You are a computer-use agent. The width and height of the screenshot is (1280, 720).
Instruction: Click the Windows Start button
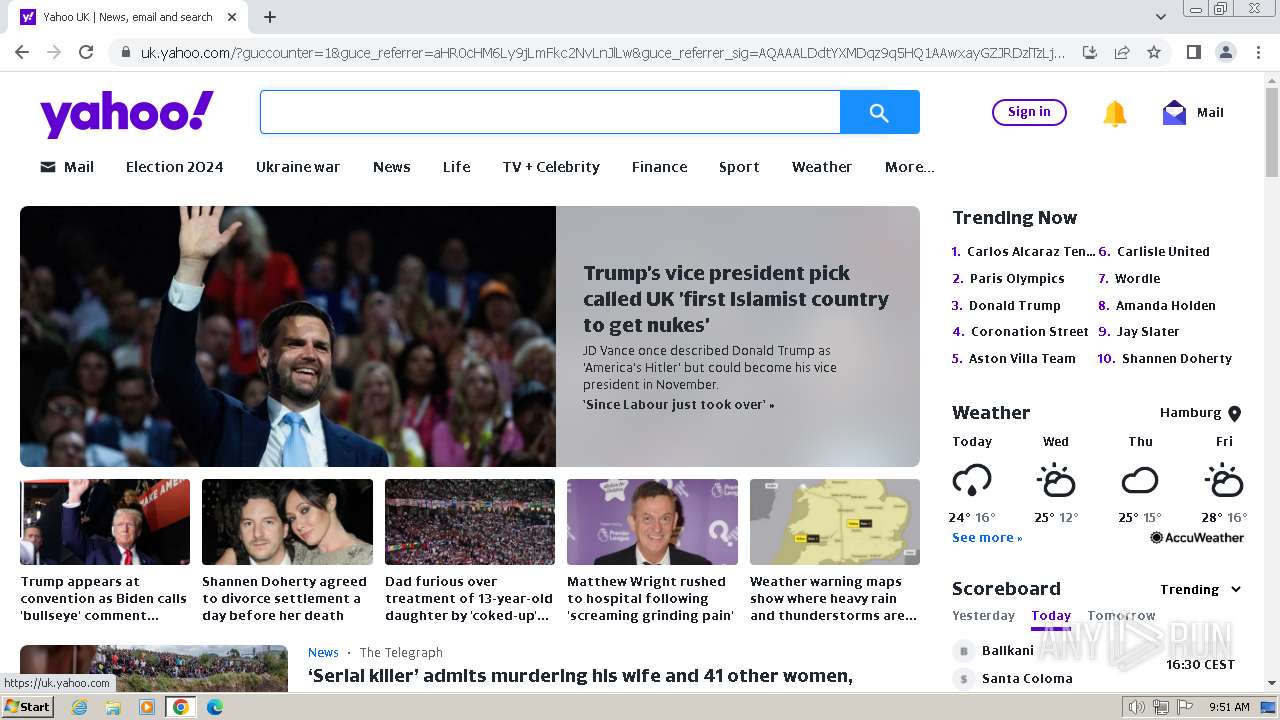28,707
